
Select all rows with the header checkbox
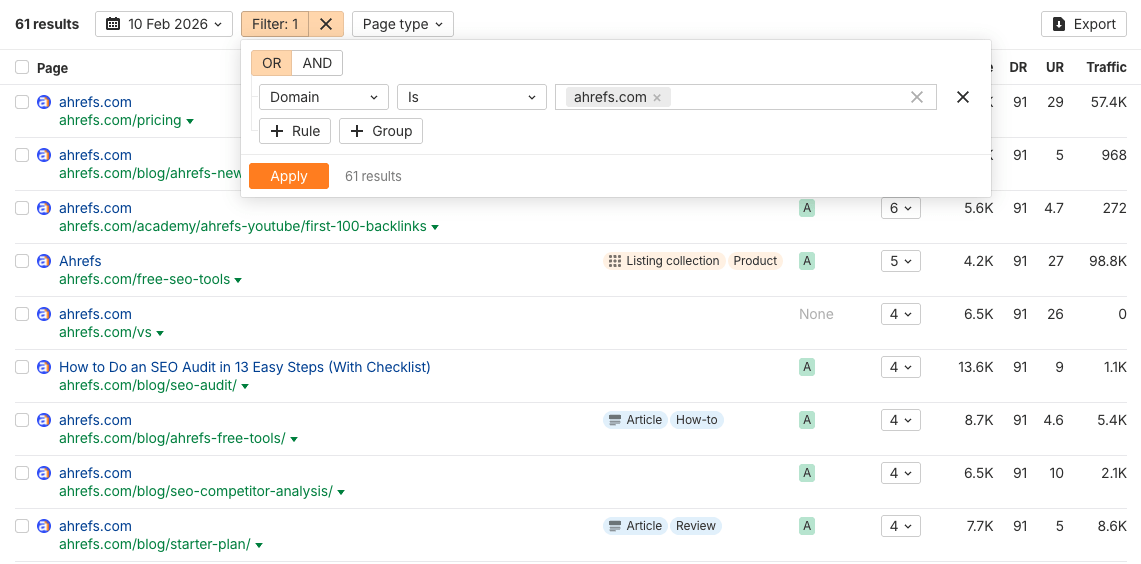[x=22, y=68]
